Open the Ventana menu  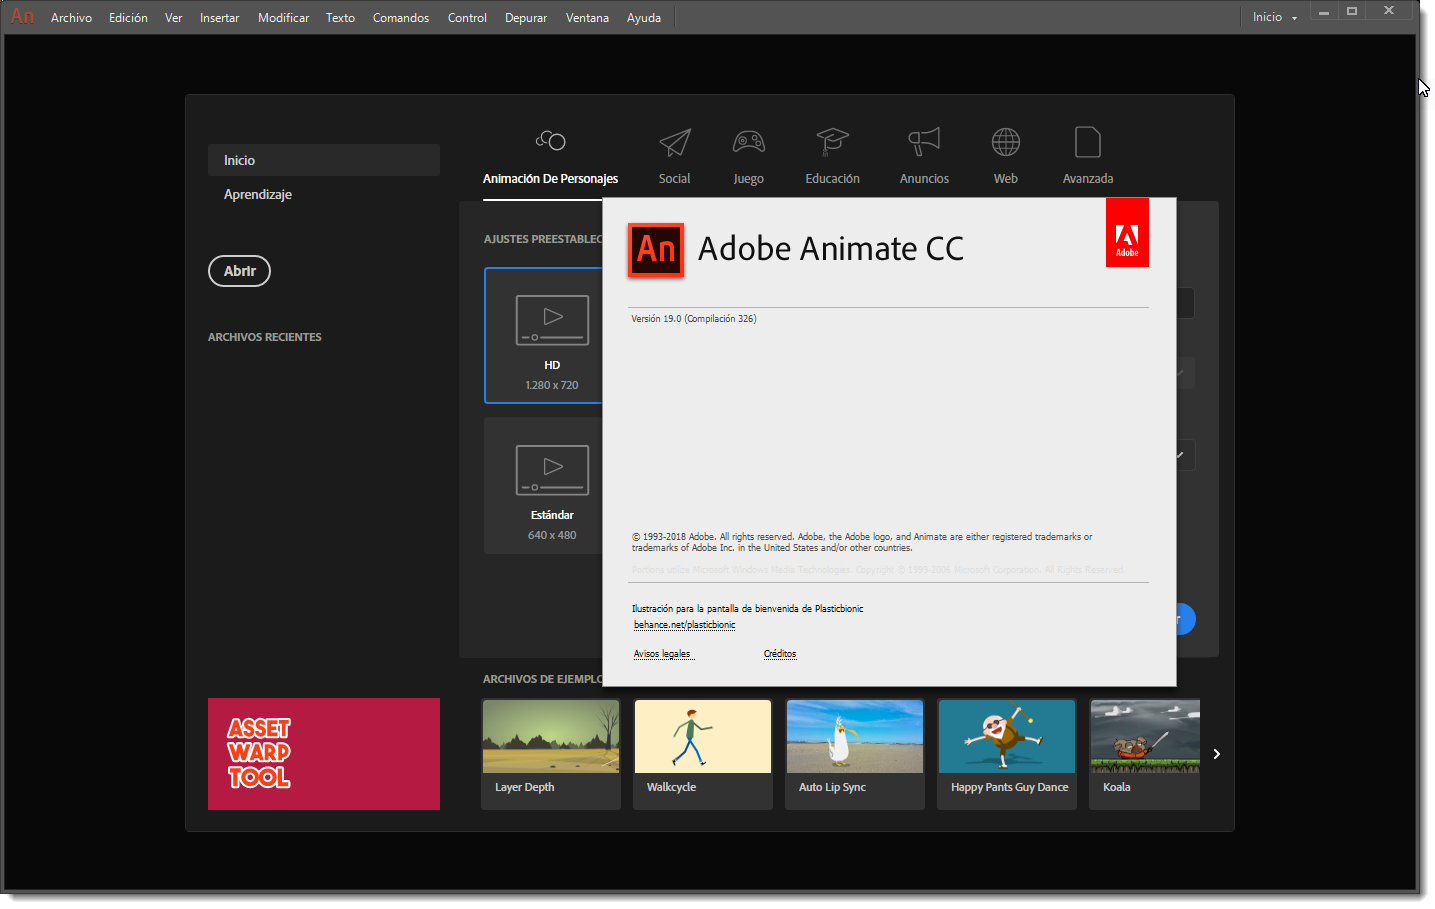click(x=587, y=18)
